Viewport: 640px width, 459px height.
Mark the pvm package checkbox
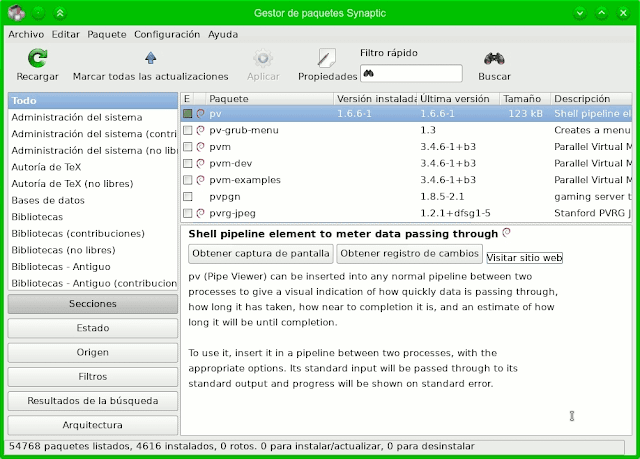pyautogui.click(x=187, y=146)
